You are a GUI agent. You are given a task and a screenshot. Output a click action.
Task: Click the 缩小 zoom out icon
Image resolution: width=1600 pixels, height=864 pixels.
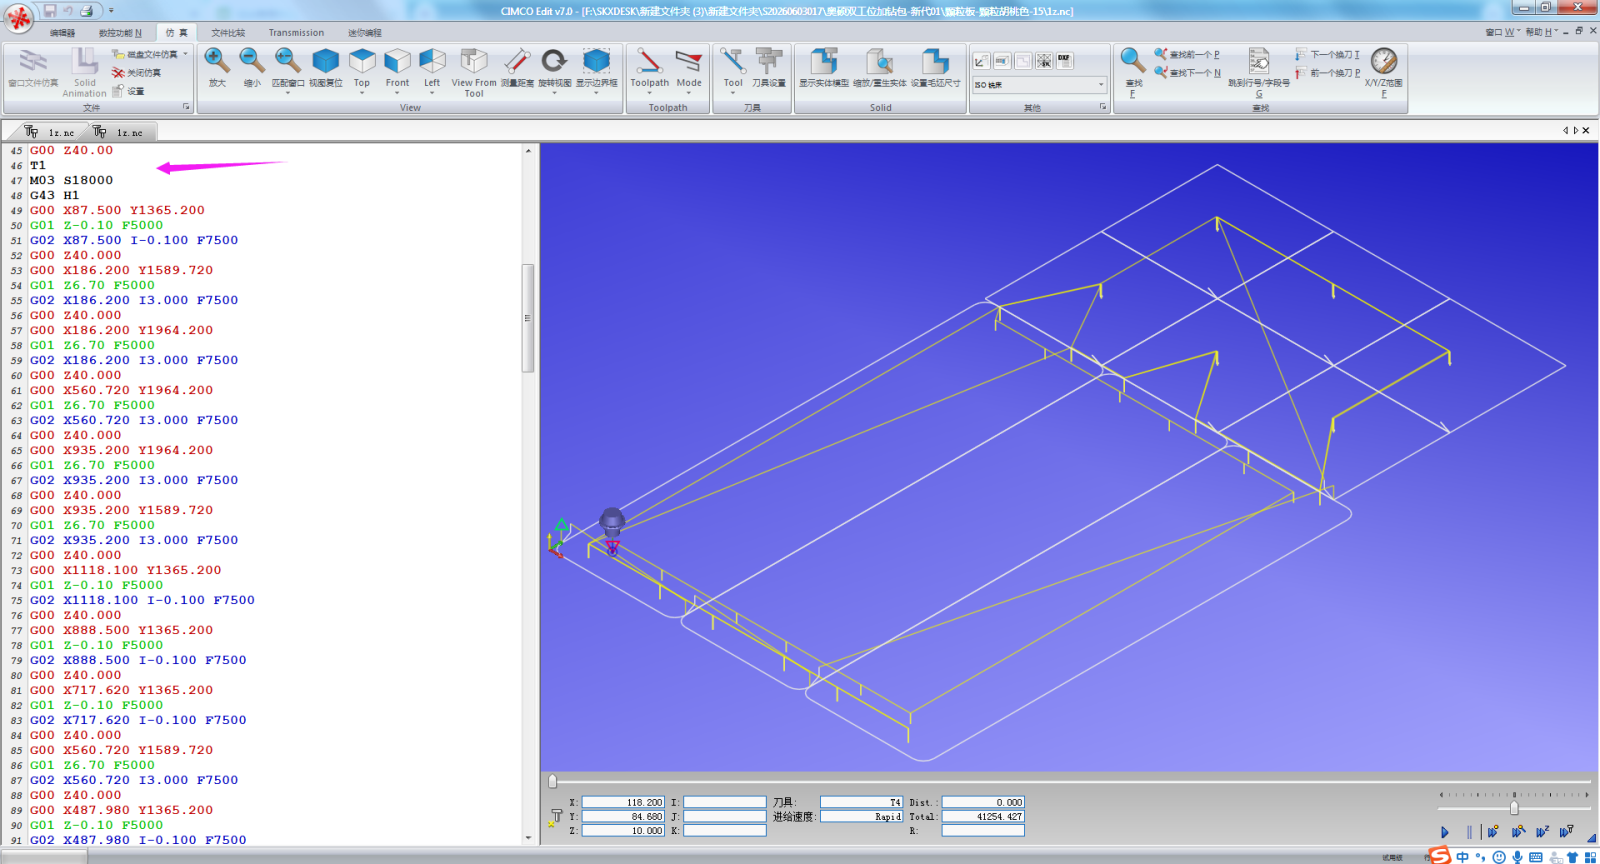[x=252, y=62]
